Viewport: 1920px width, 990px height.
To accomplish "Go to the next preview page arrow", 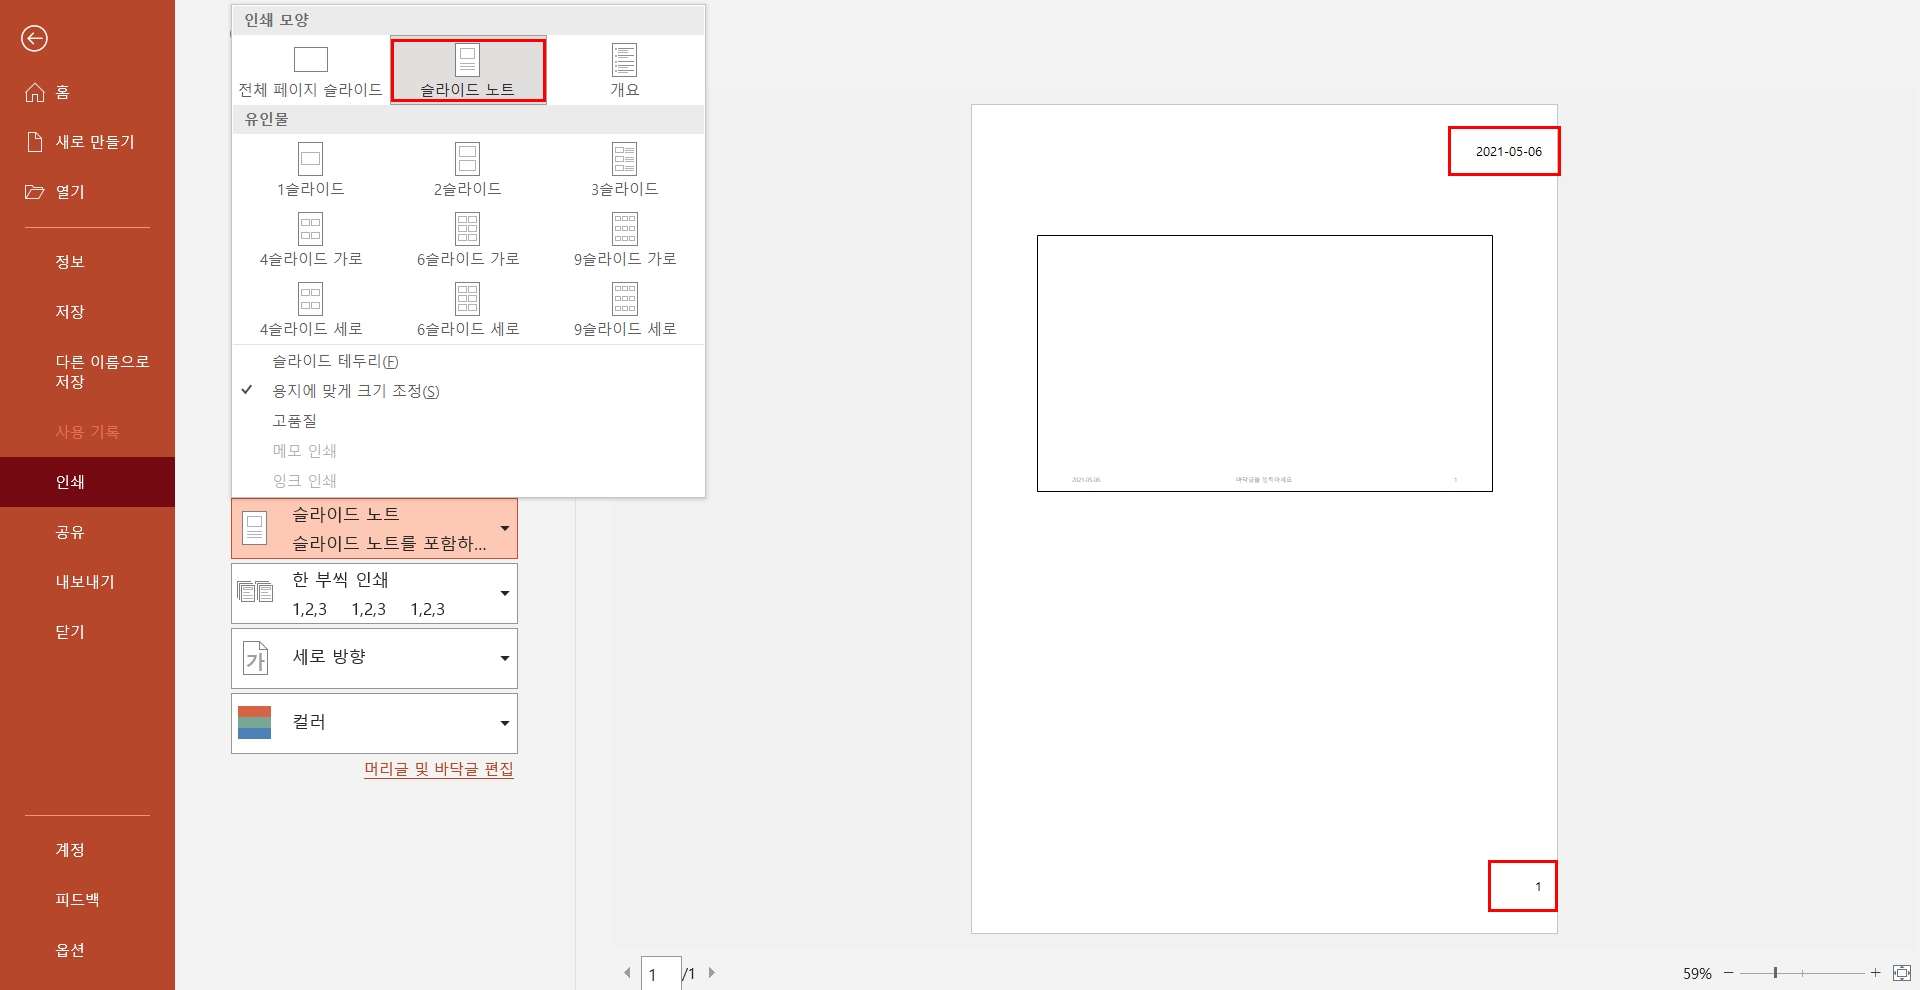I will [712, 972].
